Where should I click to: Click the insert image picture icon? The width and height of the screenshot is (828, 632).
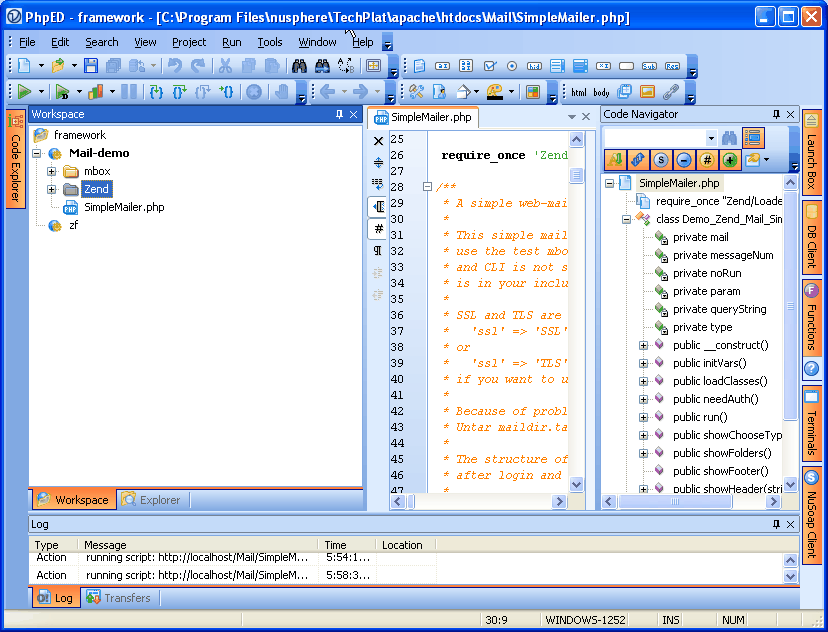coord(647,92)
